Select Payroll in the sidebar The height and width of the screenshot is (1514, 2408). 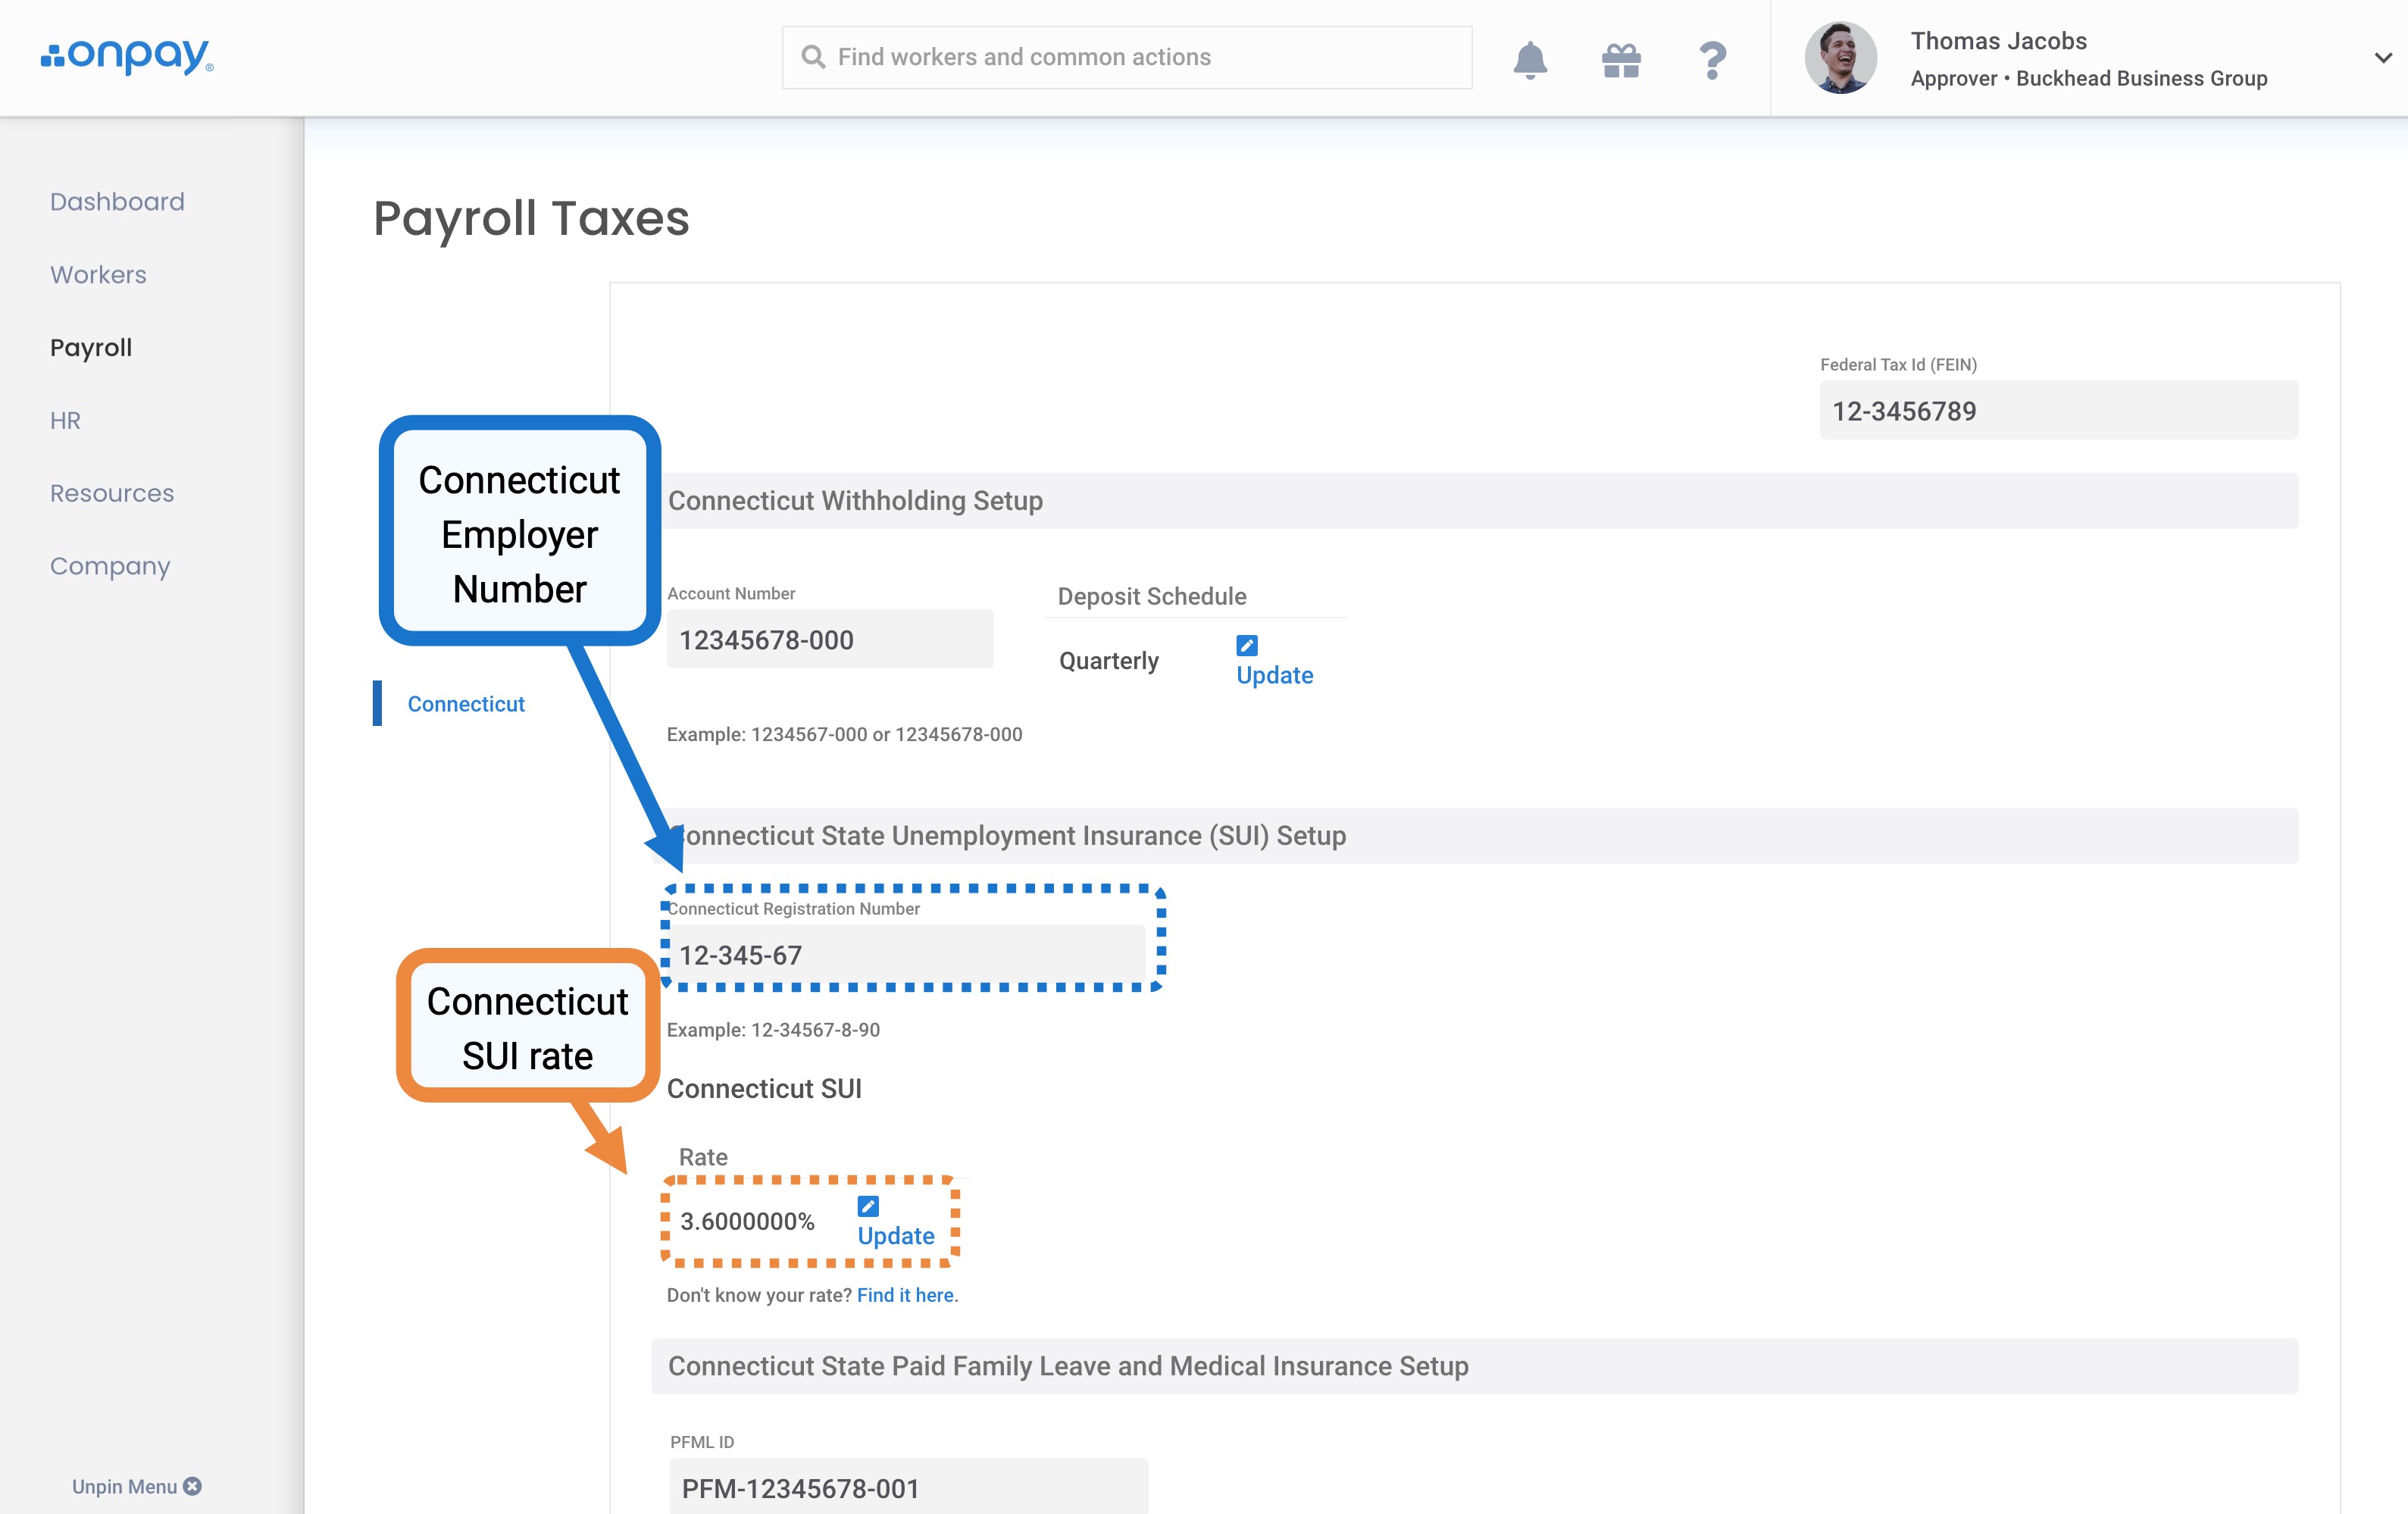coord(91,348)
